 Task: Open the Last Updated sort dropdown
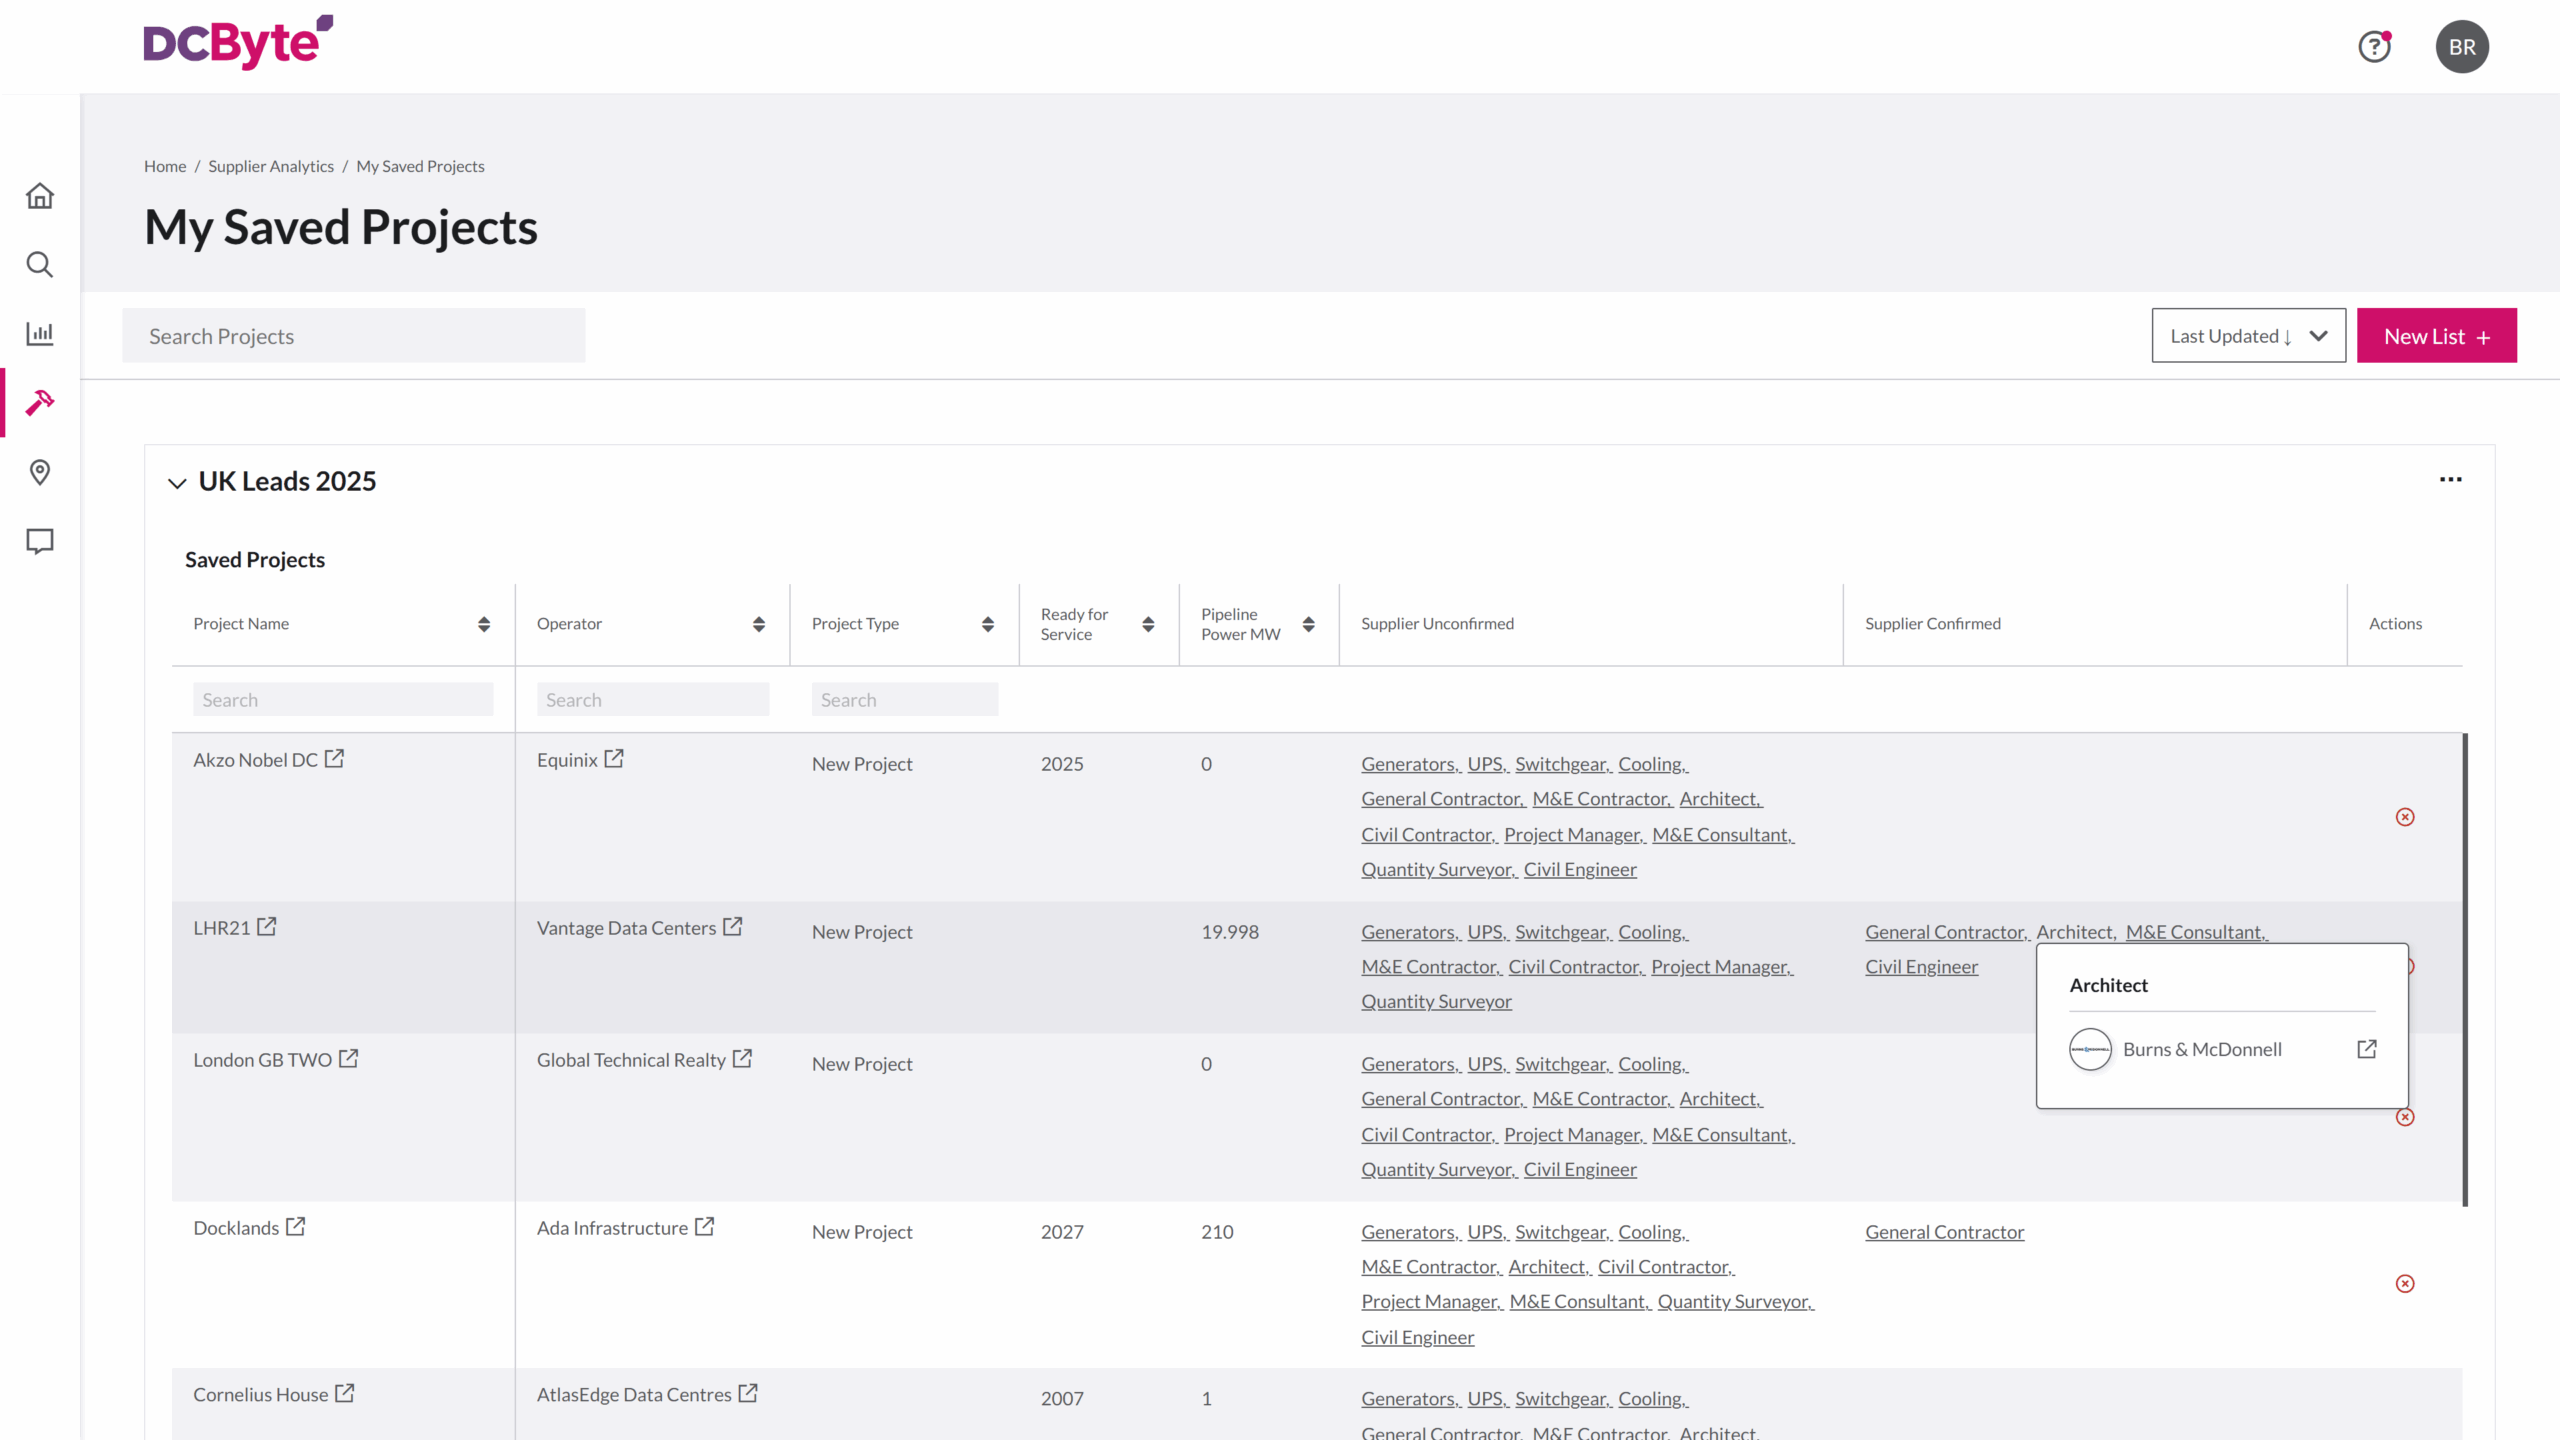tap(2248, 336)
